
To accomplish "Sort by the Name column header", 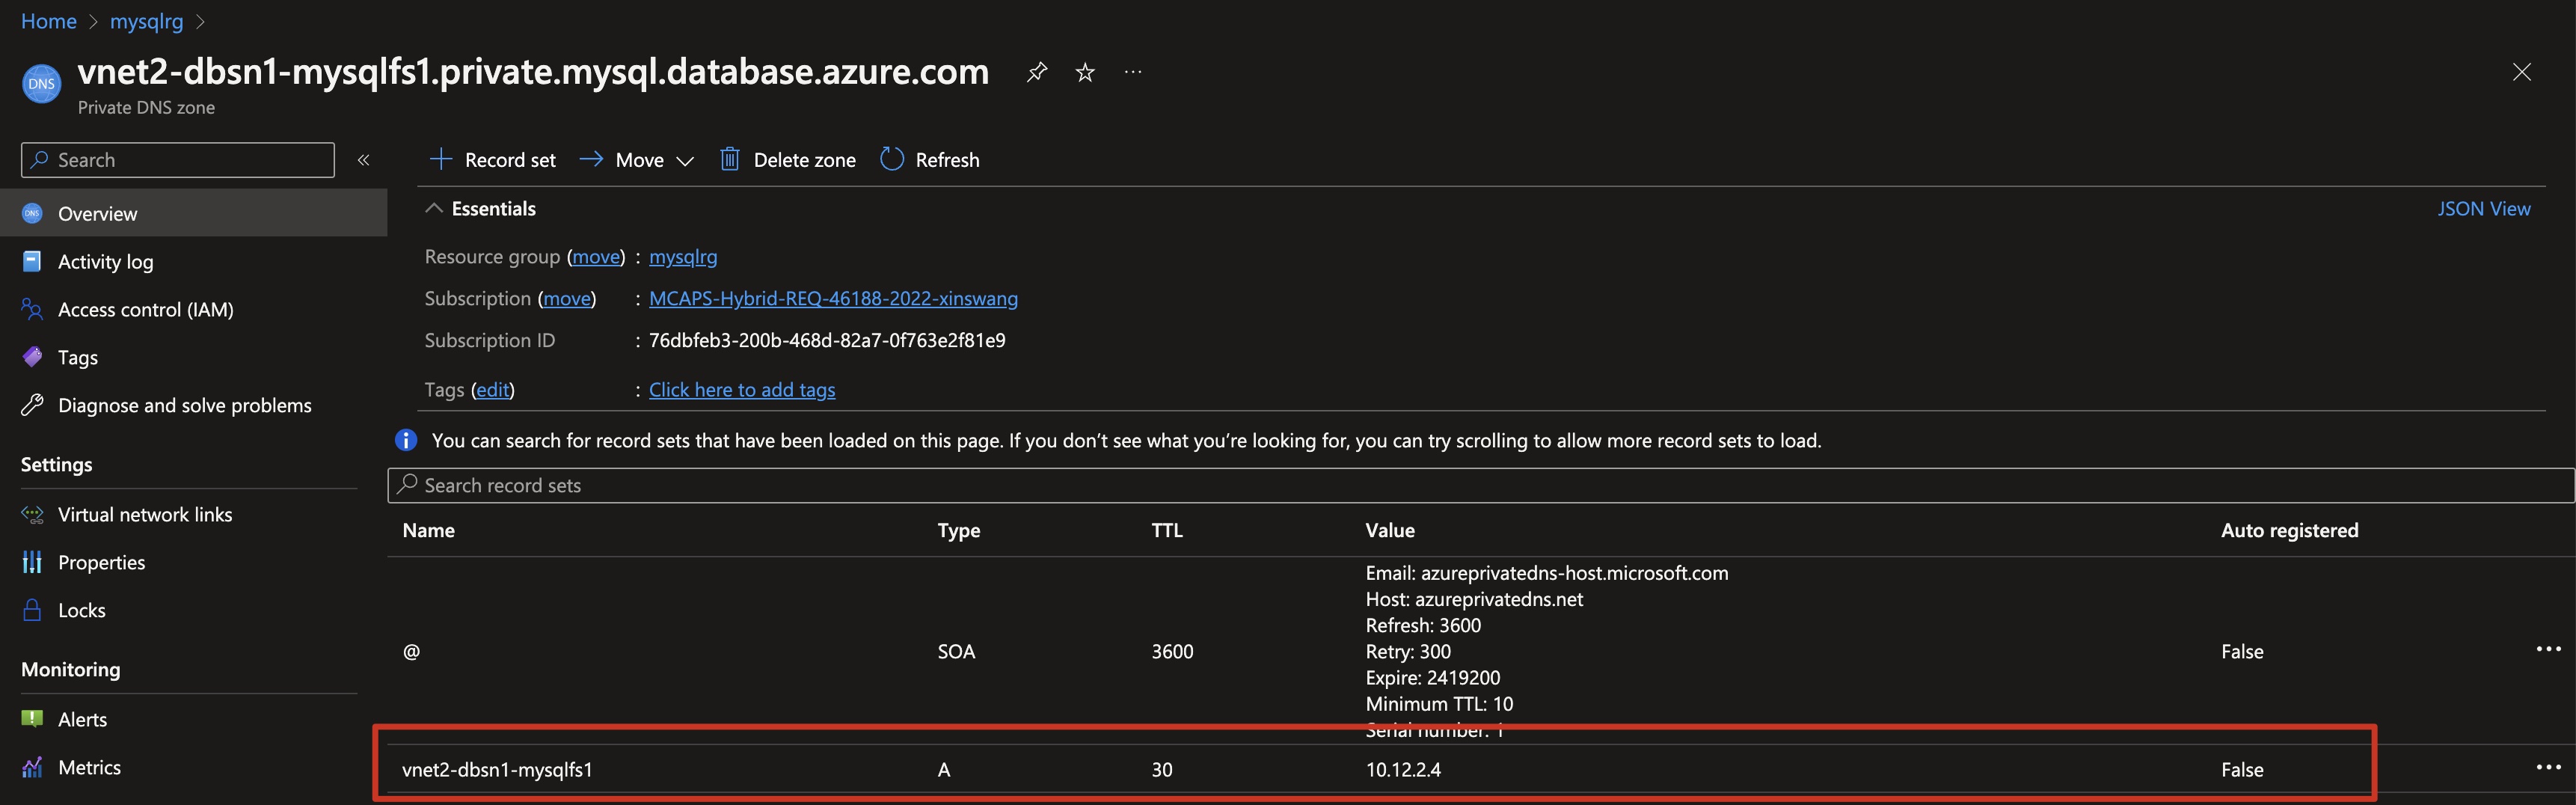I will coord(428,530).
